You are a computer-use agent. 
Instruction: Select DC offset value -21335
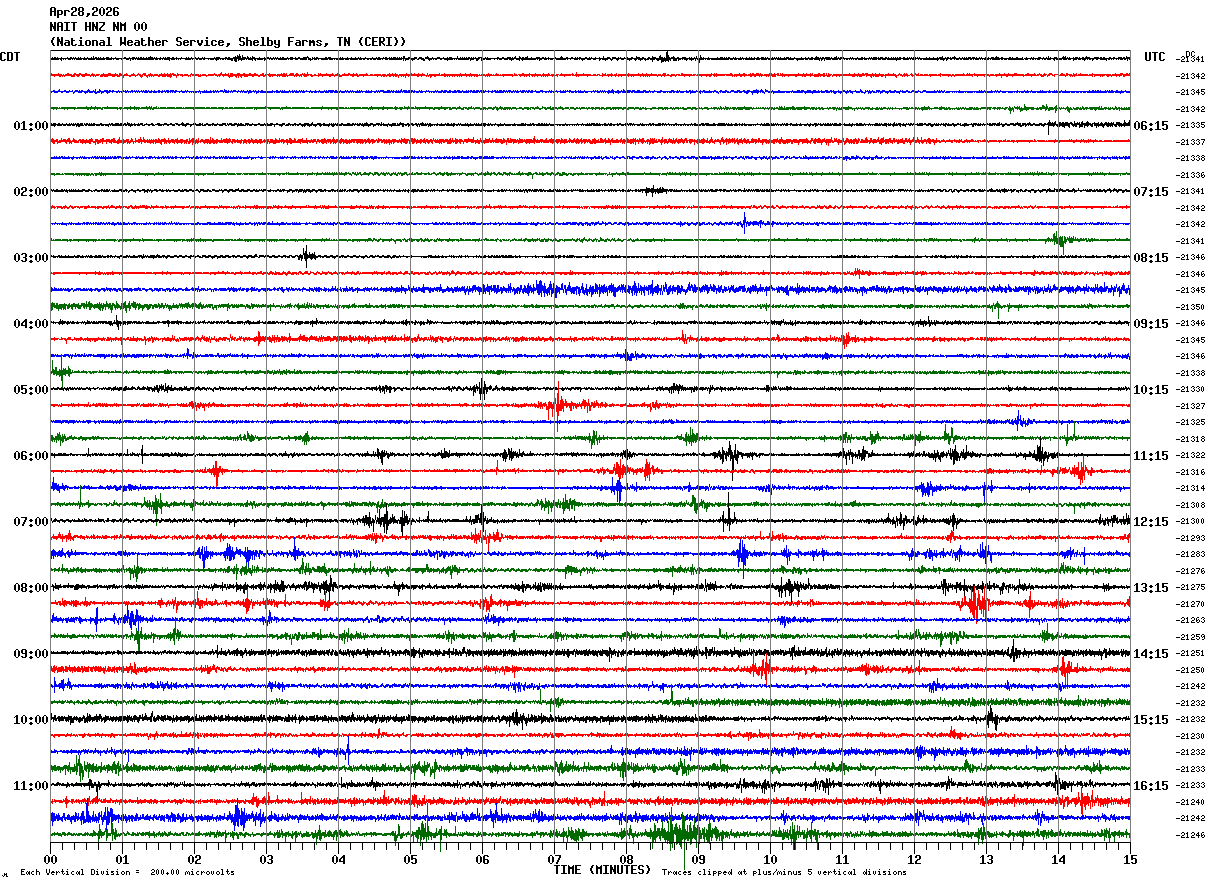tap(1191, 126)
